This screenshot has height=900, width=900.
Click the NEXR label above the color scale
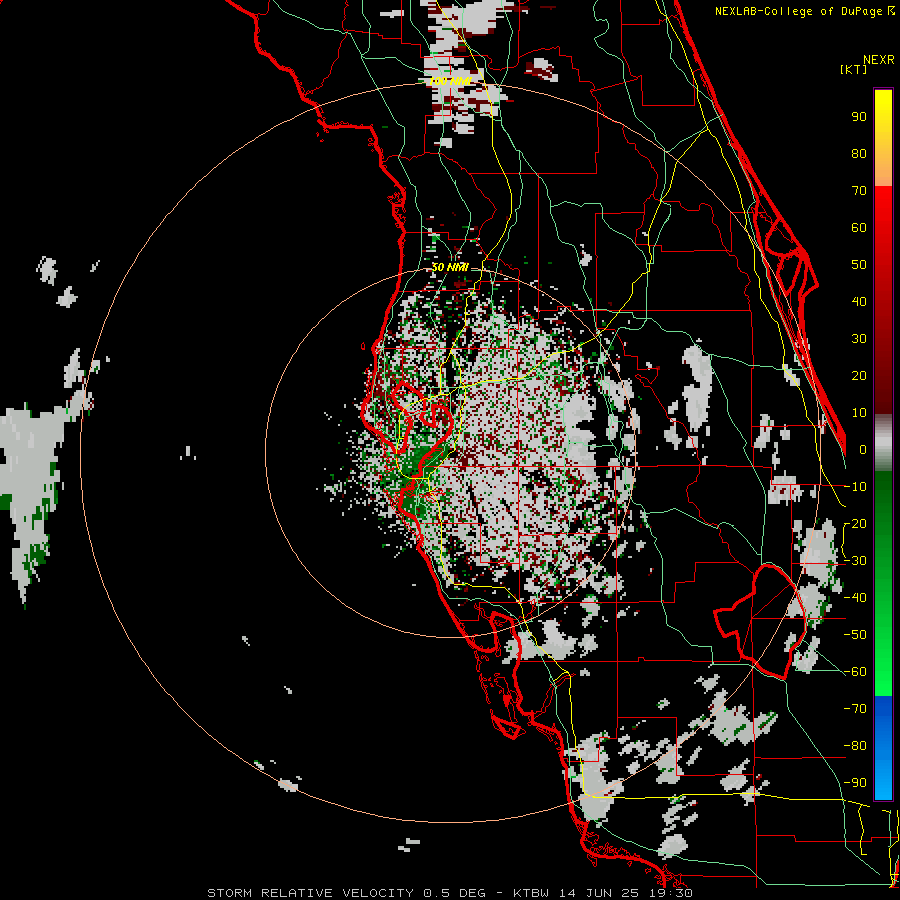[x=878, y=60]
